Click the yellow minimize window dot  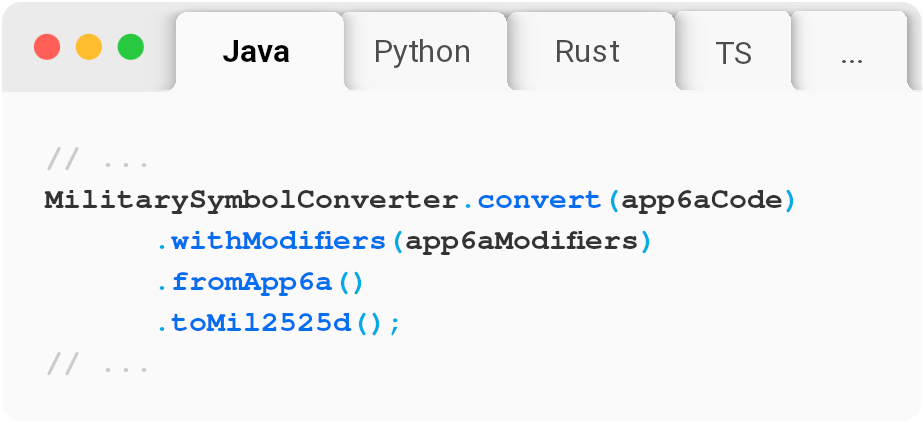click(x=89, y=47)
